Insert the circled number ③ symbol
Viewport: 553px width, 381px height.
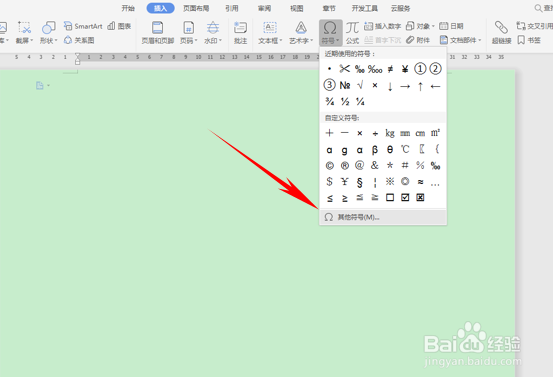pos(329,85)
